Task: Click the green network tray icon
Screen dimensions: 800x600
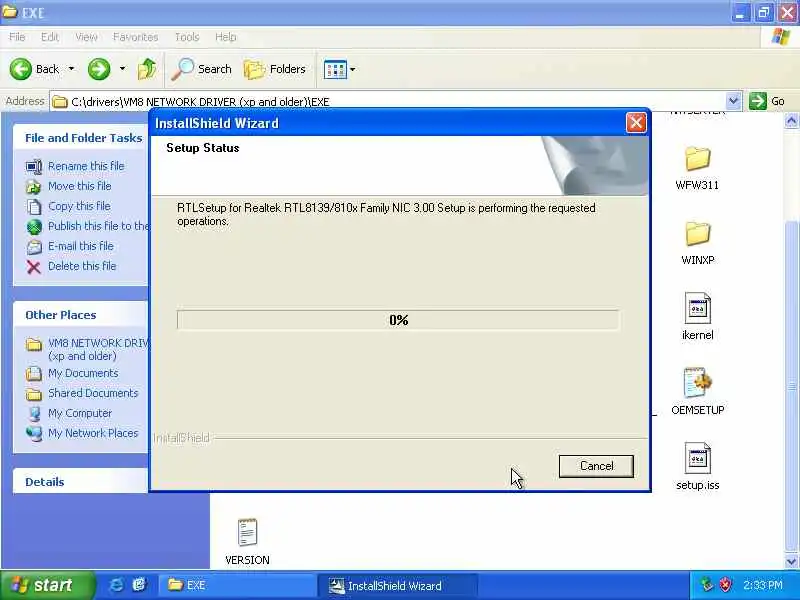Action: coord(707,585)
